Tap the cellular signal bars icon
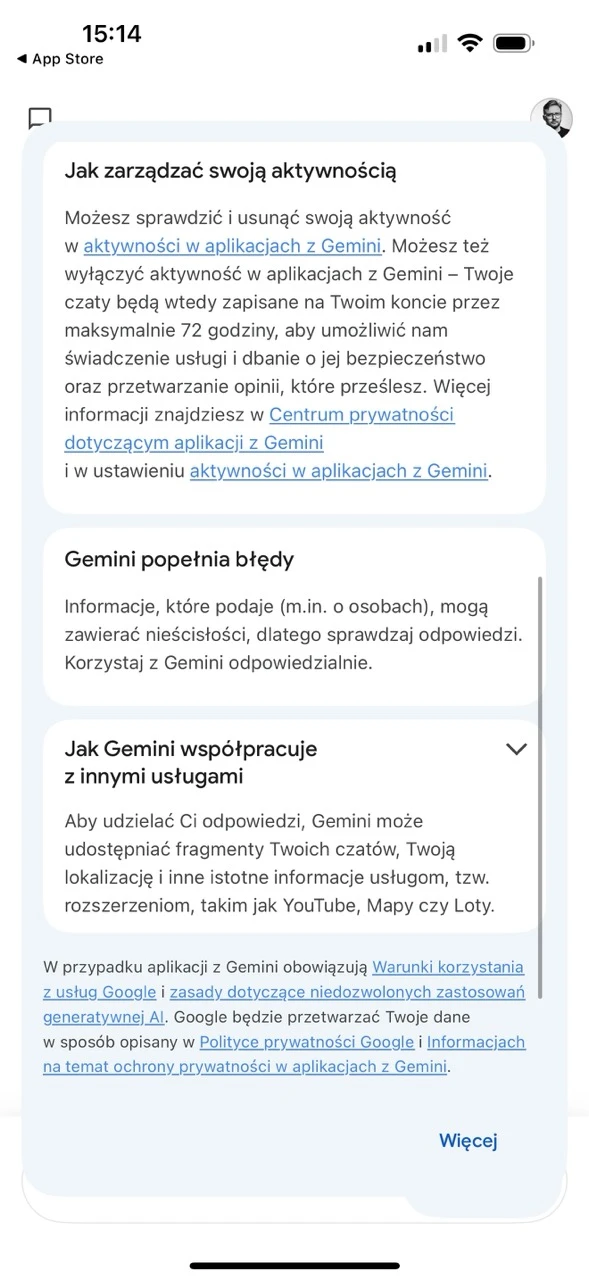589x1280 pixels. pos(432,44)
